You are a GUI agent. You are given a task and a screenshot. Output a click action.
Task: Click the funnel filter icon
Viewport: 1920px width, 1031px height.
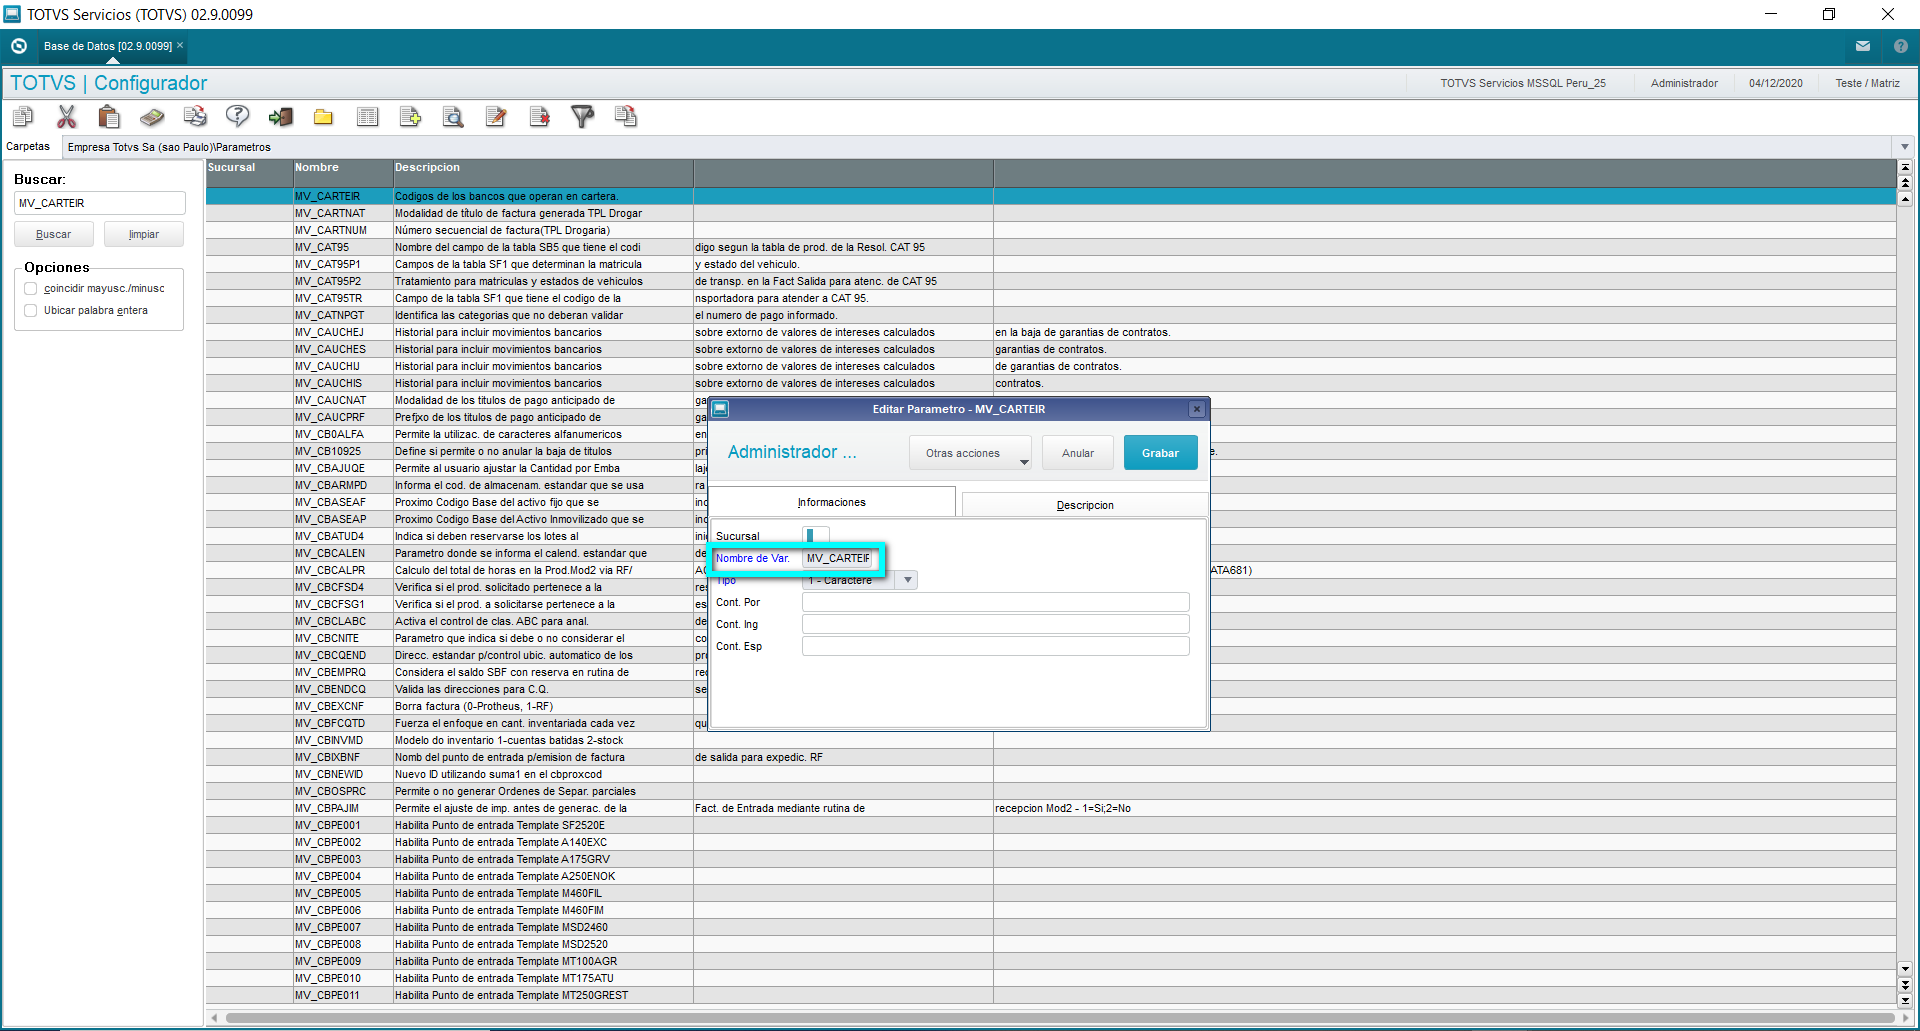pyautogui.click(x=582, y=117)
